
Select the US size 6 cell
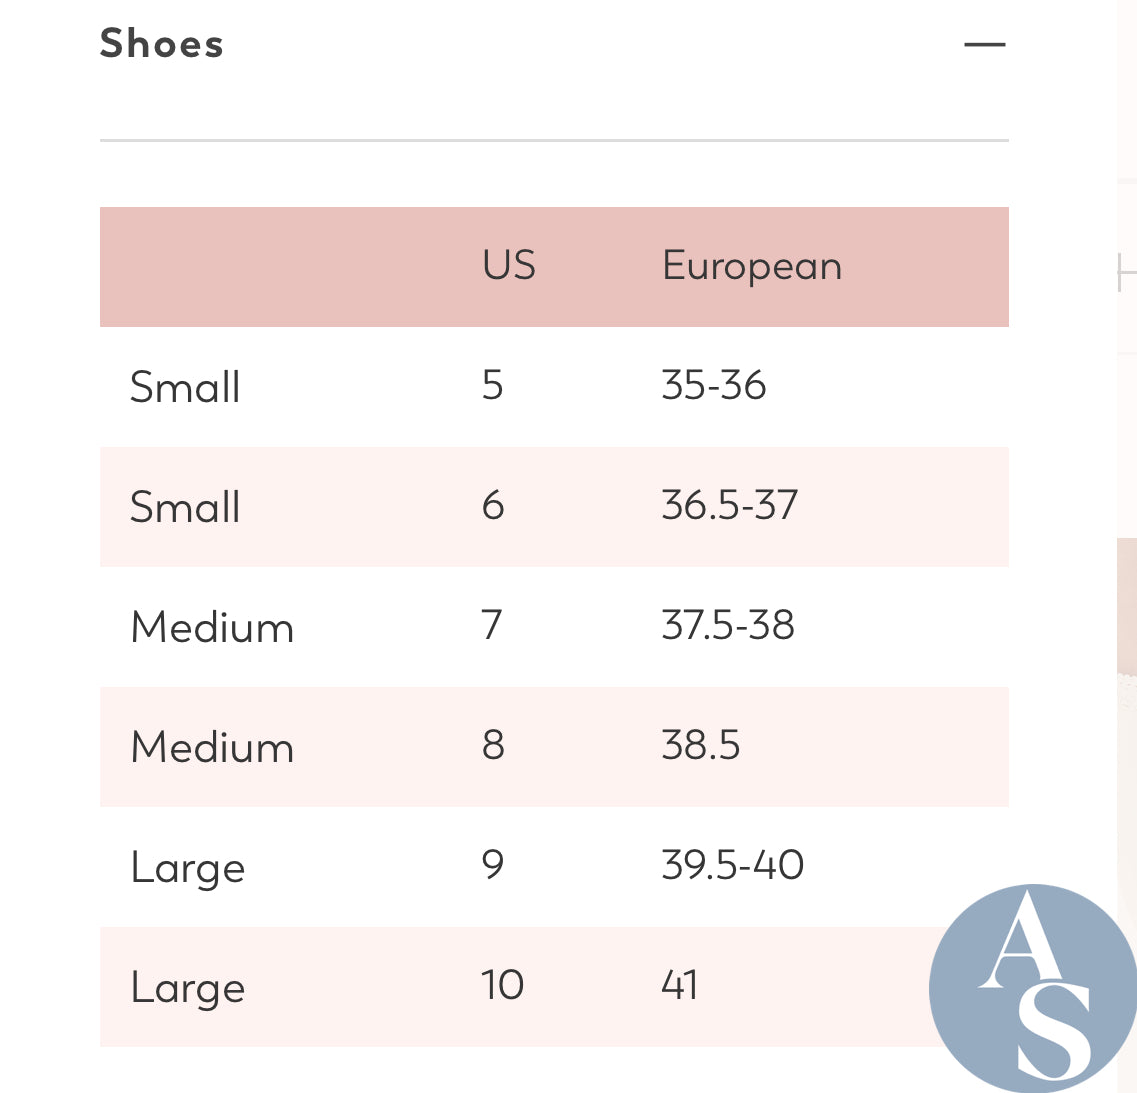[x=493, y=505]
